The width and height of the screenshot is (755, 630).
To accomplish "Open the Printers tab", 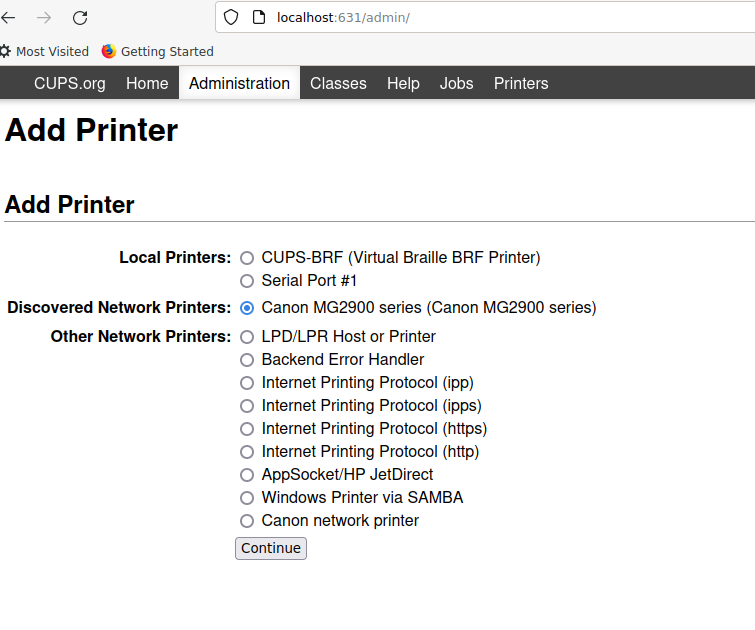I will (521, 83).
